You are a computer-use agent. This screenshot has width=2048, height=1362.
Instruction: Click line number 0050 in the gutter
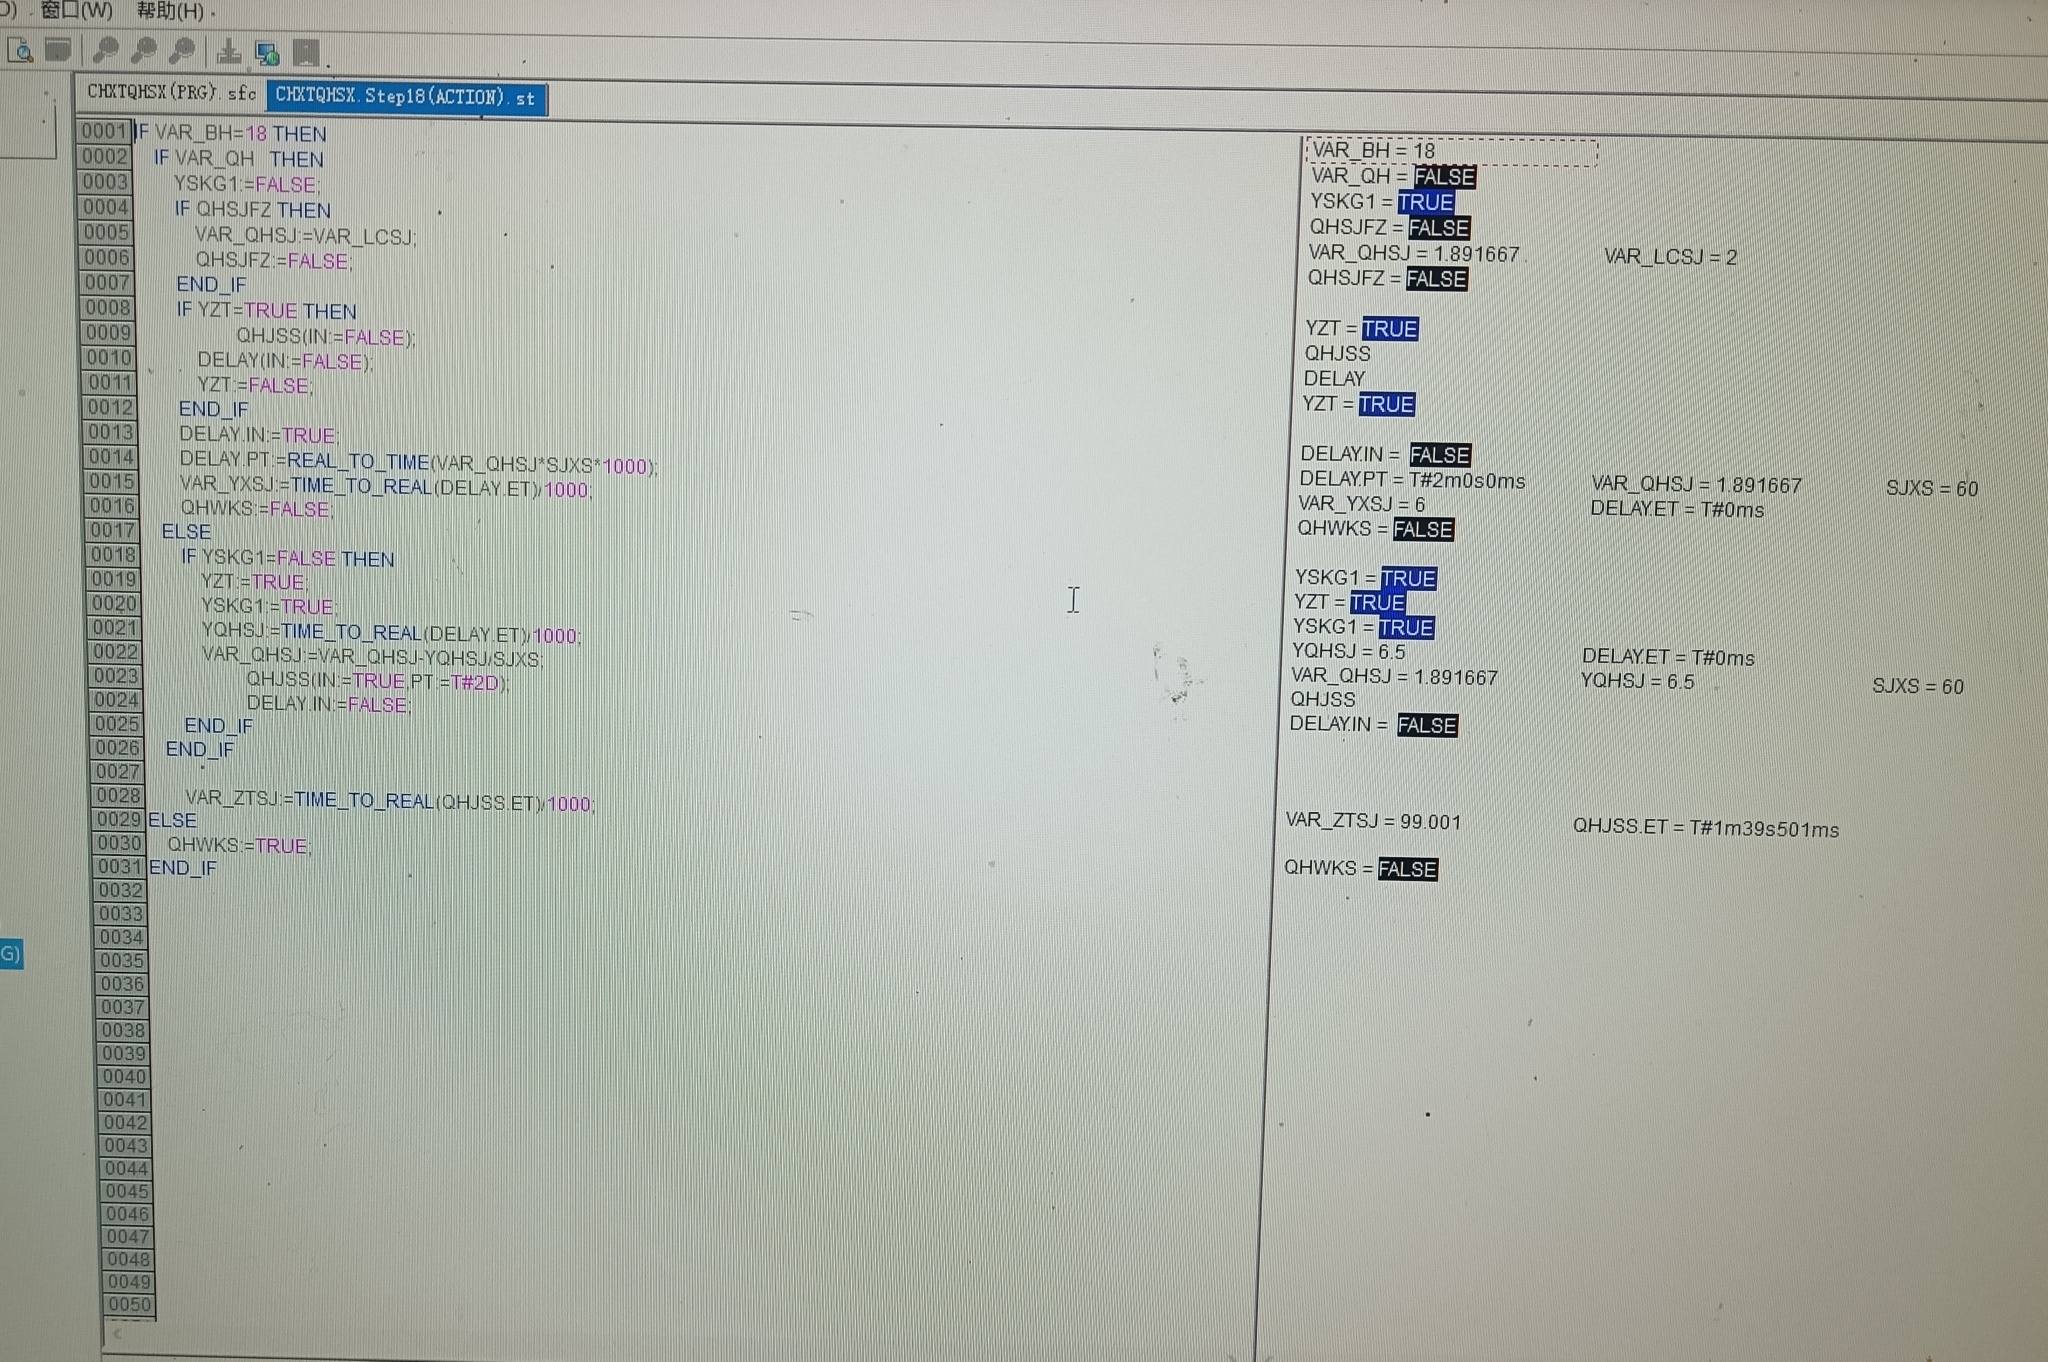[129, 1304]
